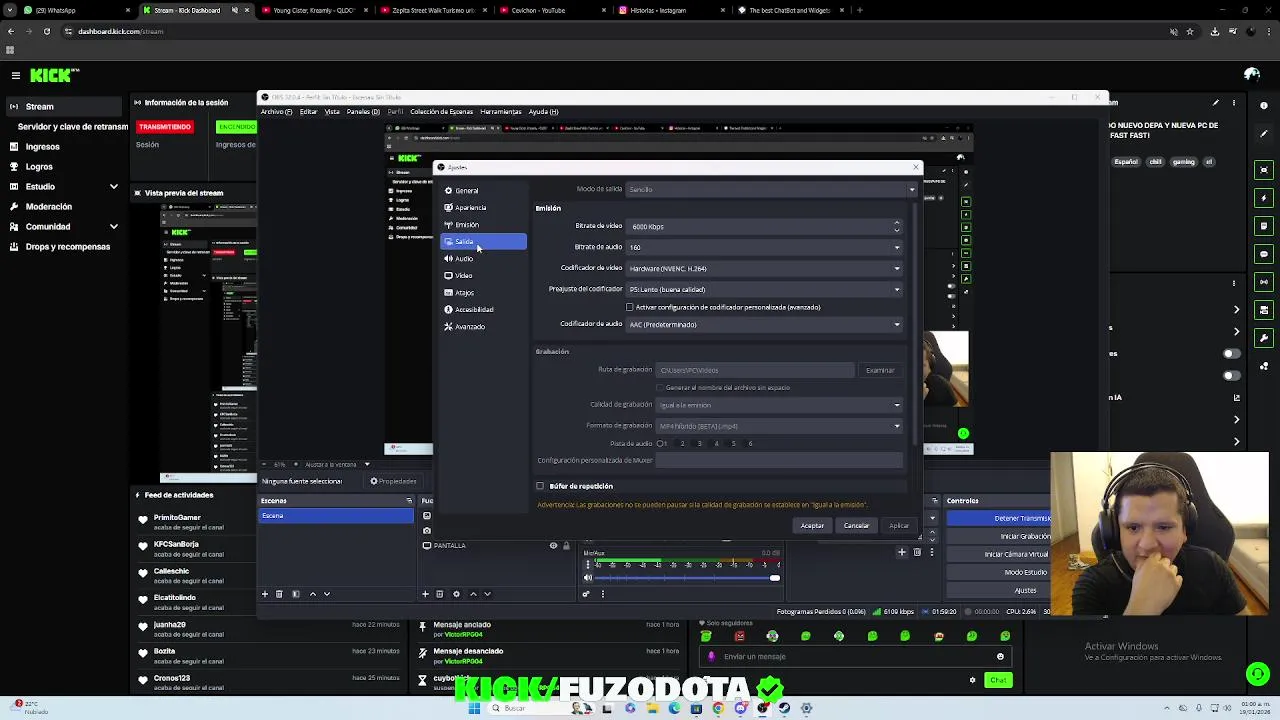This screenshot has width=1280, height=720.
Task: Open Codificador de audio dropdown
Action: (764, 324)
